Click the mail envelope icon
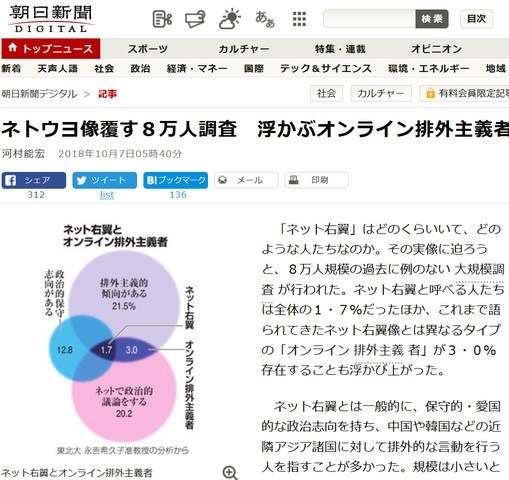 pos(222,180)
